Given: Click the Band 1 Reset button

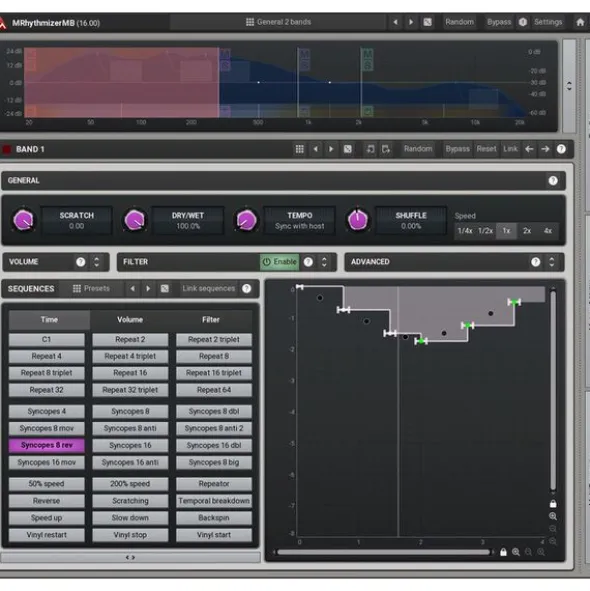Looking at the screenshot, I should tap(486, 149).
